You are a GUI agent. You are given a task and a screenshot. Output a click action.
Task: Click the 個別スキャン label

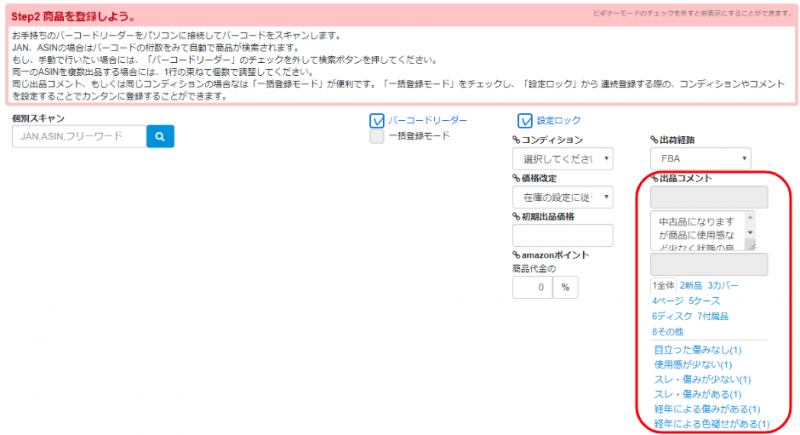click(x=38, y=118)
